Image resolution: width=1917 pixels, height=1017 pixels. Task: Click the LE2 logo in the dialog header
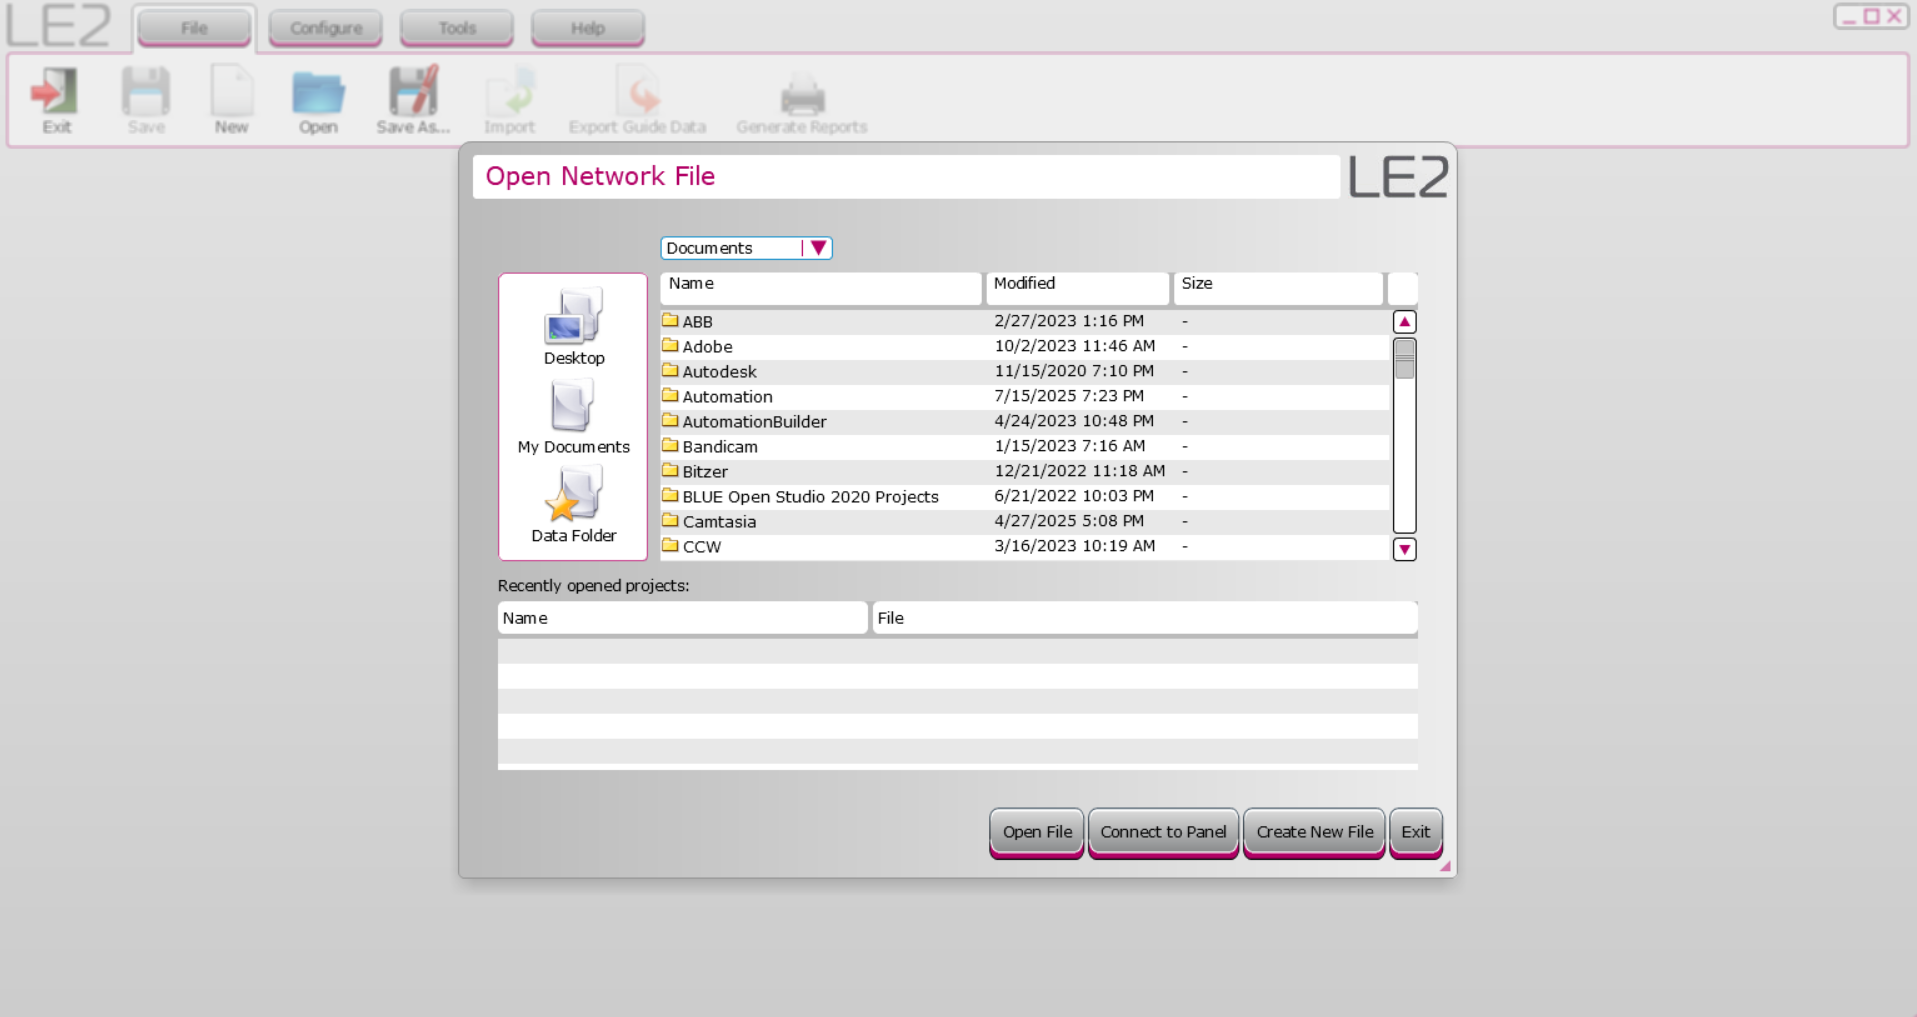click(1397, 176)
